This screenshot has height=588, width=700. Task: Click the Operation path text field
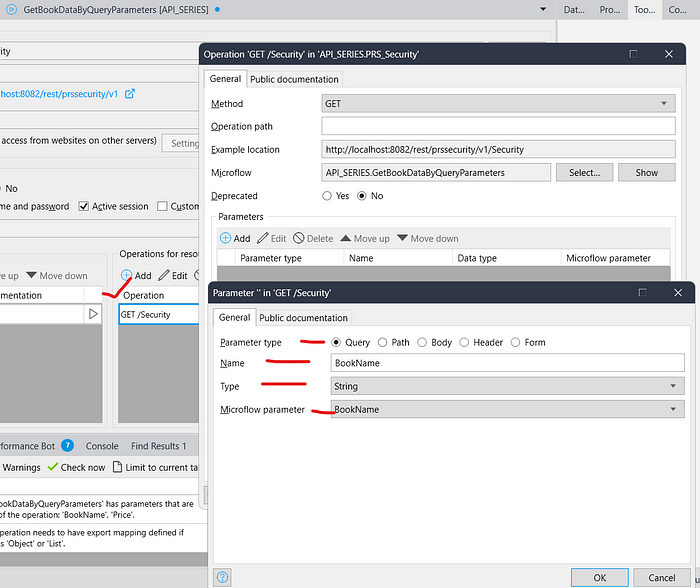point(498,126)
